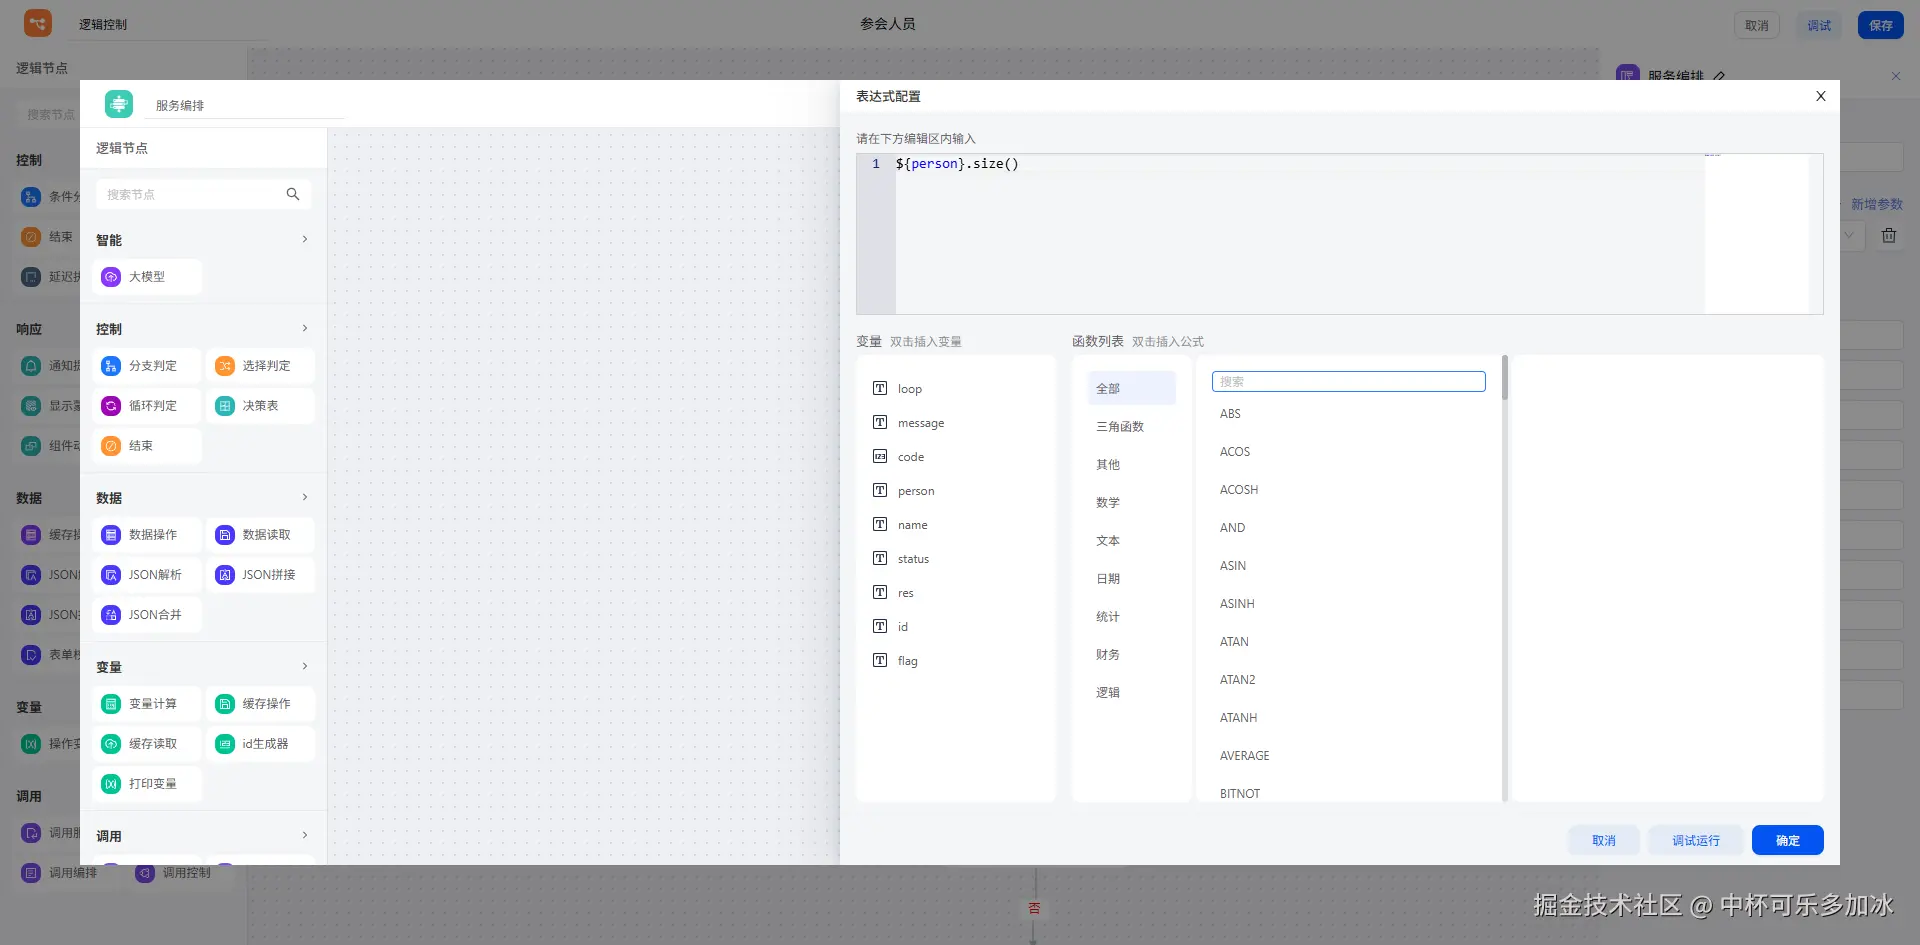Image resolution: width=1920 pixels, height=945 pixels.
Task: Run expression with 调试运行 button
Action: [1695, 840]
